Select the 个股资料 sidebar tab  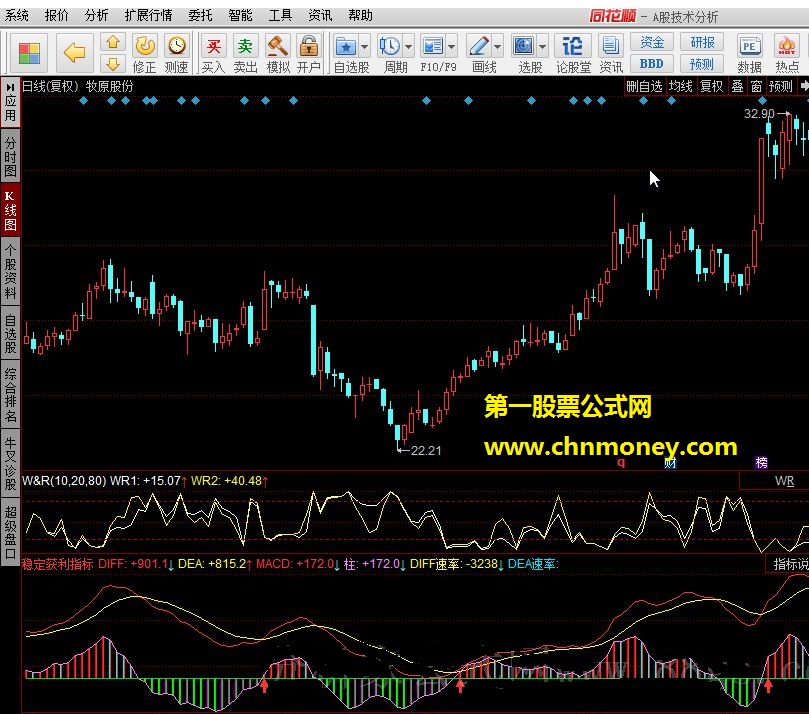[x=10, y=272]
